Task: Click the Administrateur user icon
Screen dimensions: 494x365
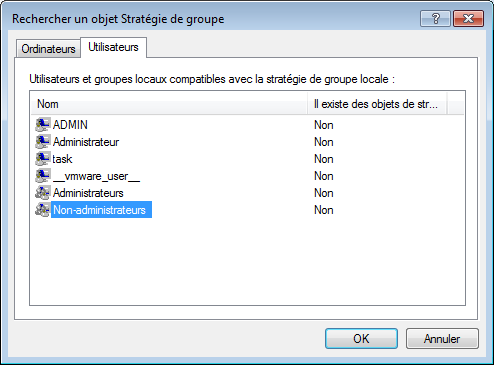Action: [43, 142]
